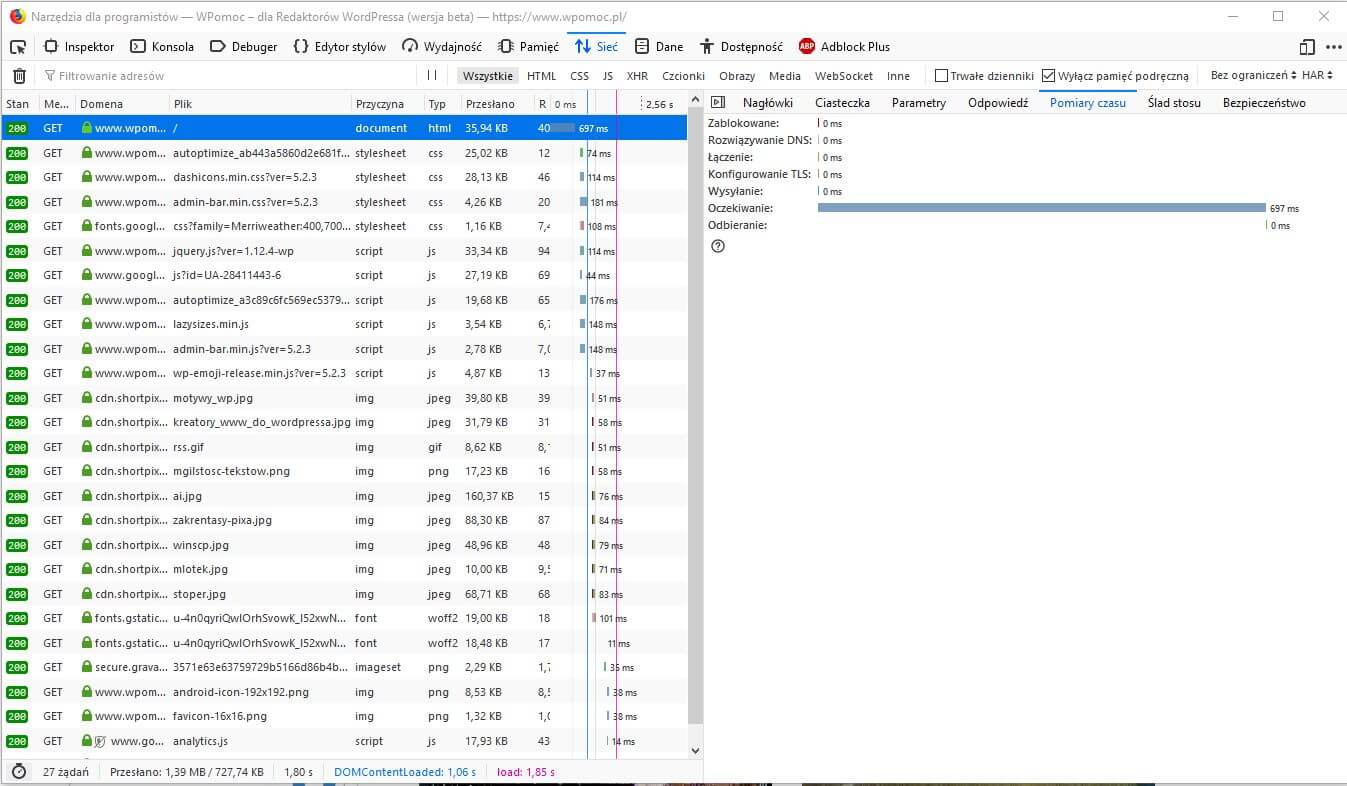Open the HAR dropdown menu

tap(1318, 76)
